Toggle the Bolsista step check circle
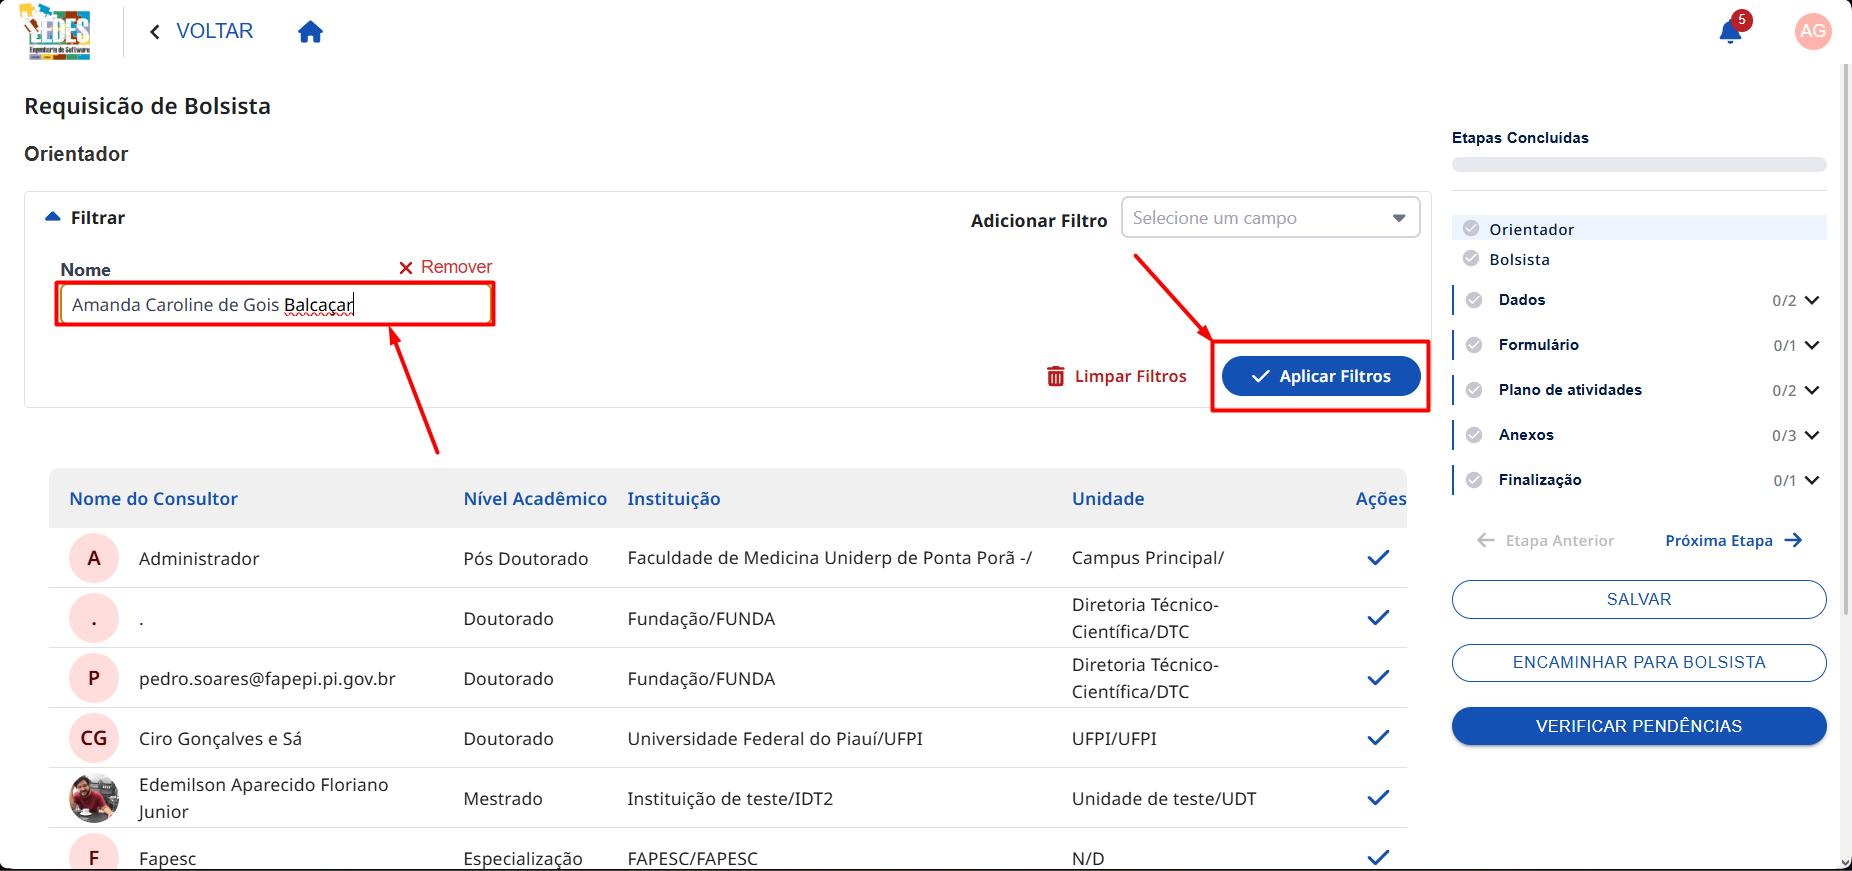 tap(1471, 258)
